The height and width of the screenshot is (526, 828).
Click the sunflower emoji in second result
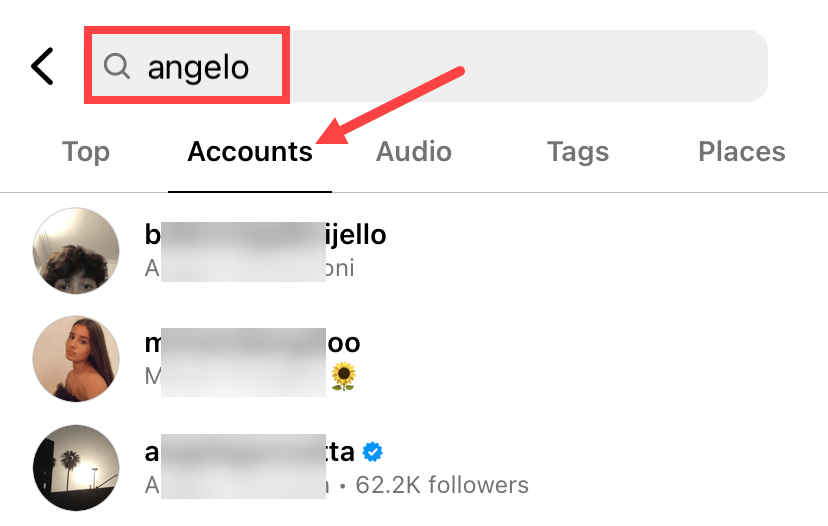point(343,376)
